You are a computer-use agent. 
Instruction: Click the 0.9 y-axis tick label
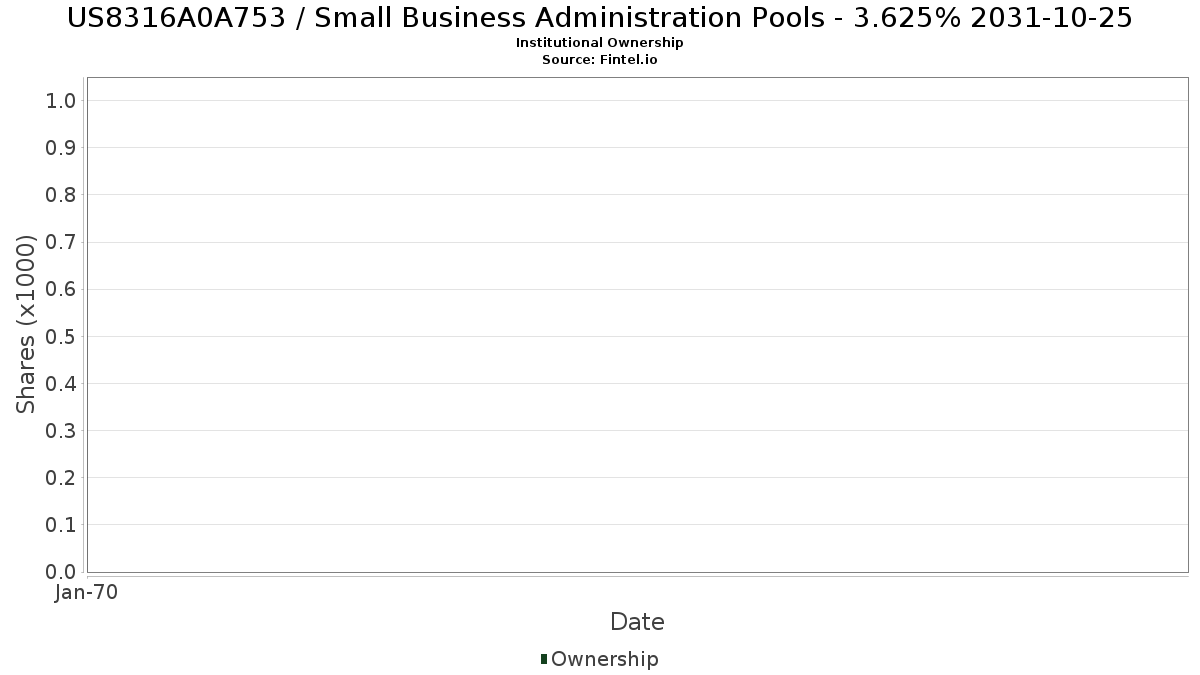tap(61, 147)
